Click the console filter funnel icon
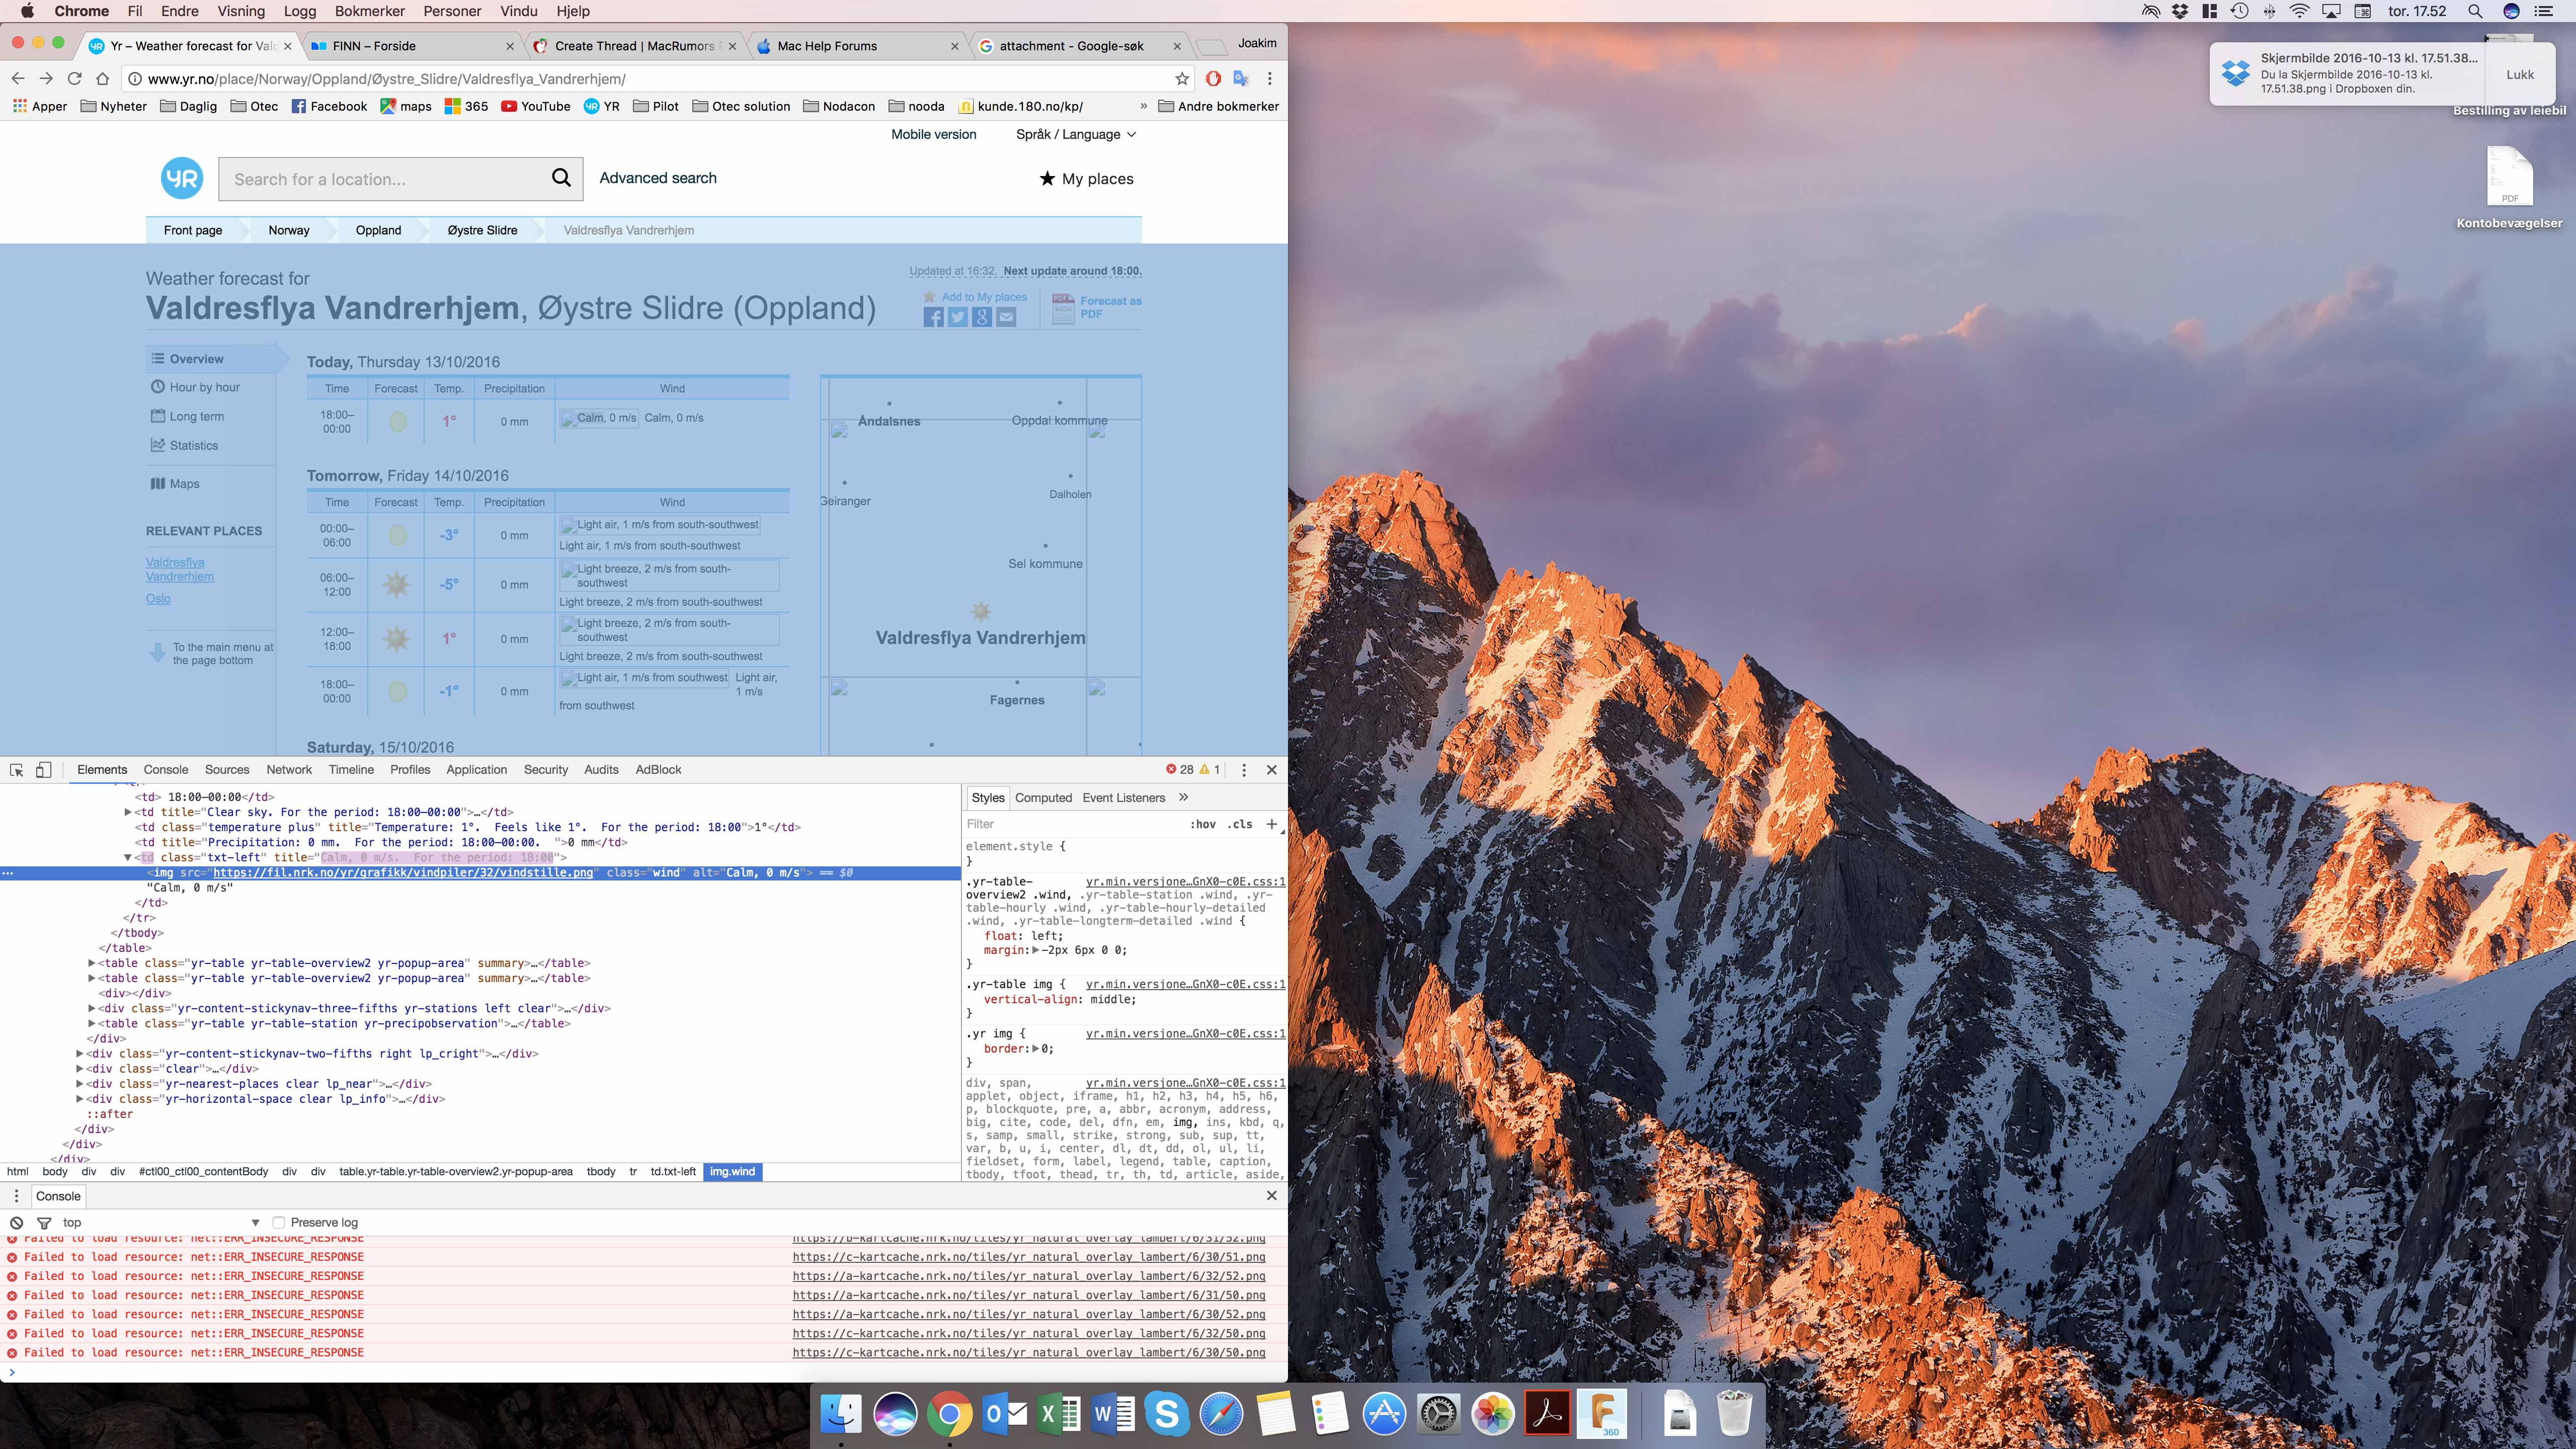 [x=44, y=1222]
